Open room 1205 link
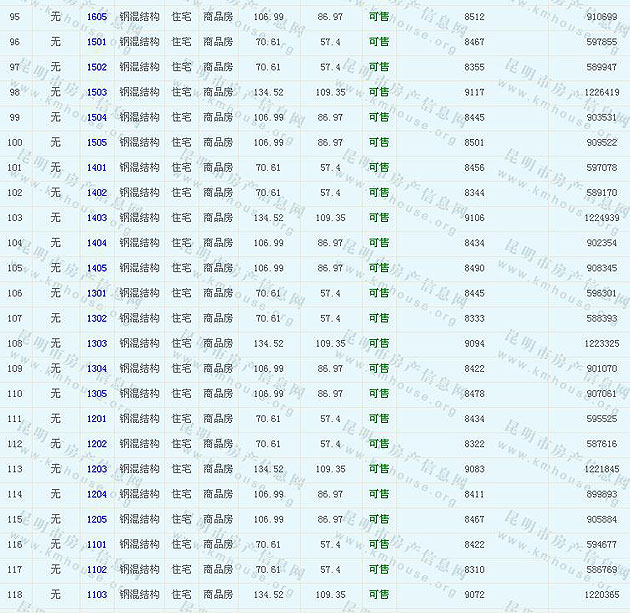 97,520
